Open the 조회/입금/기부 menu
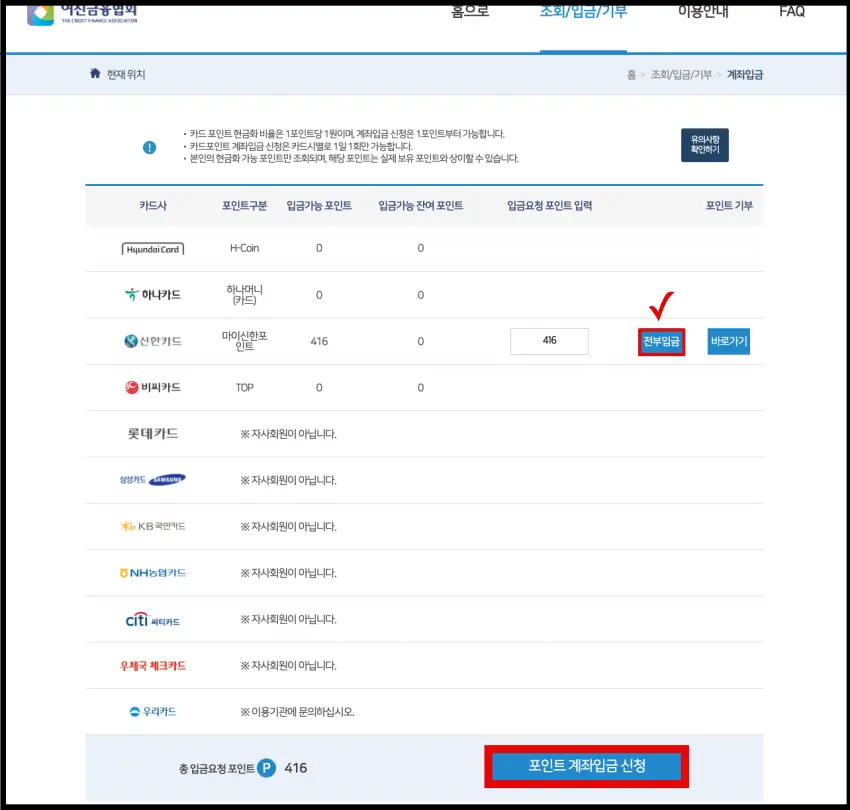Viewport: 850px width, 810px height. (x=583, y=9)
